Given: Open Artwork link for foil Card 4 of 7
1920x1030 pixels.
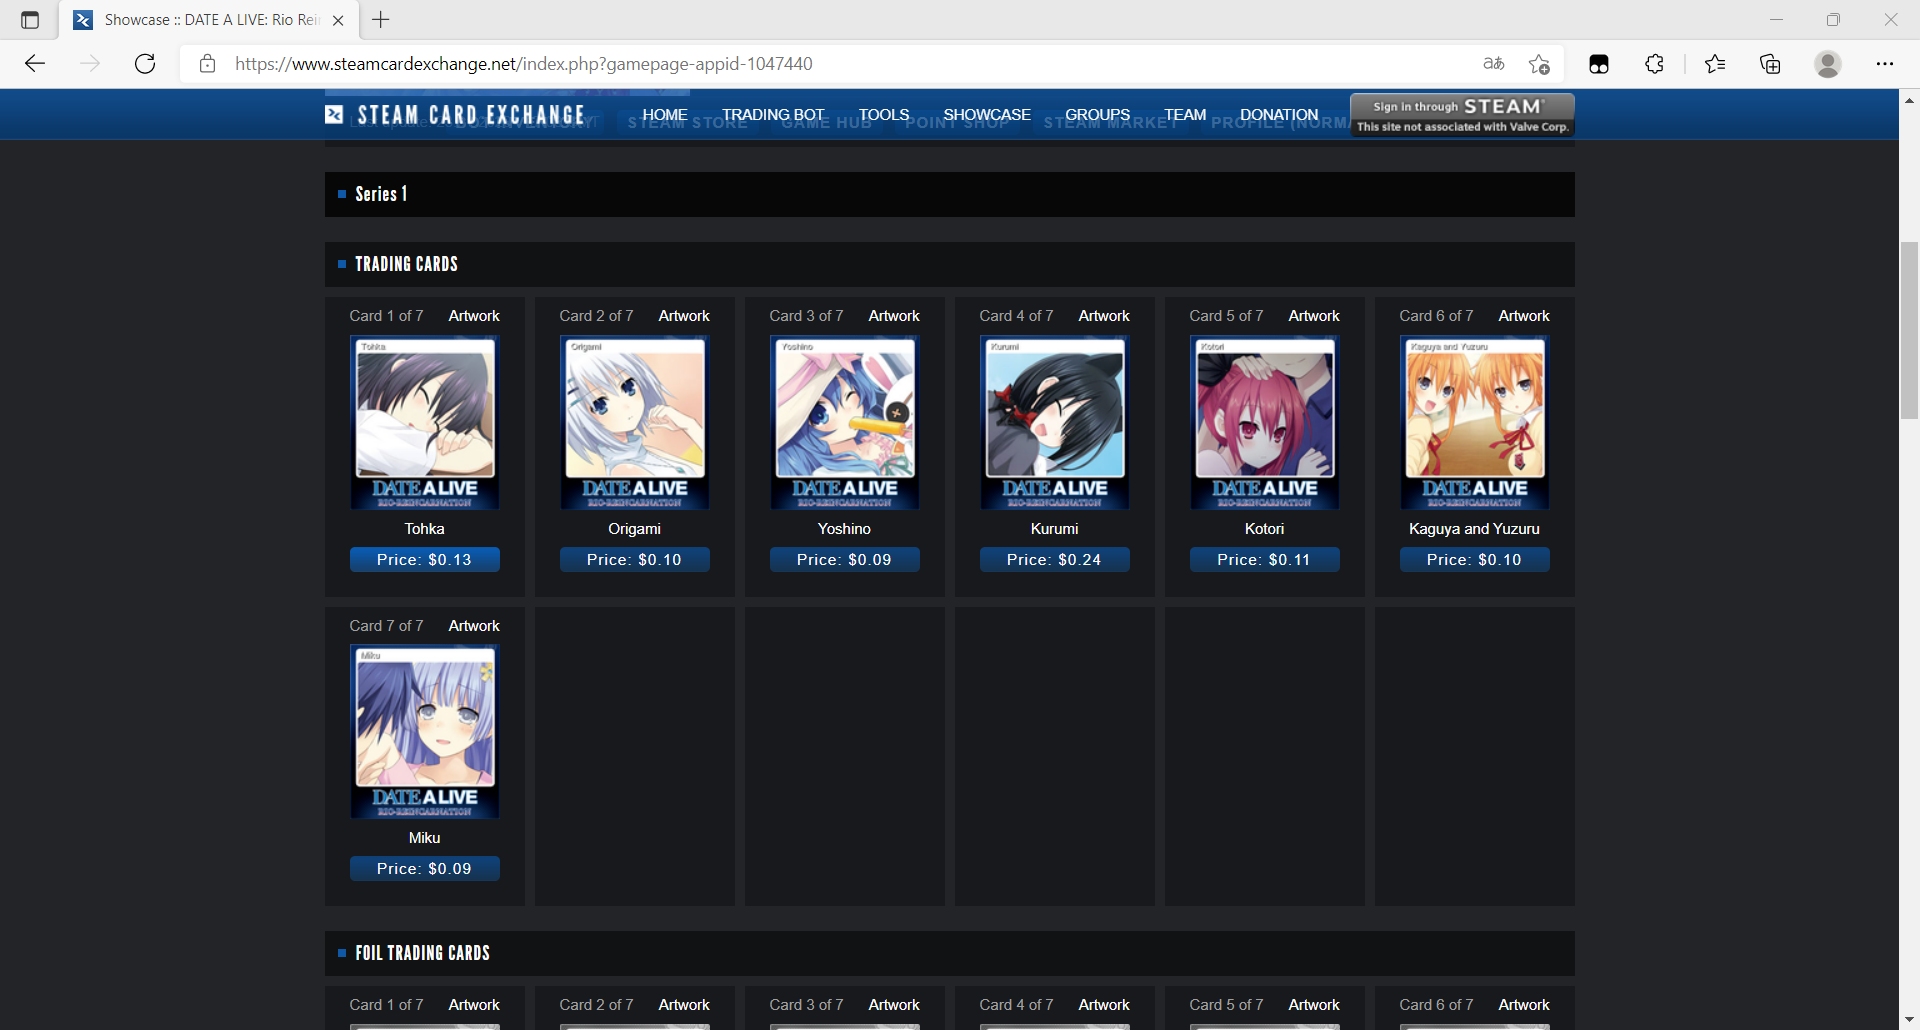Looking at the screenshot, I should [1104, 1005].
